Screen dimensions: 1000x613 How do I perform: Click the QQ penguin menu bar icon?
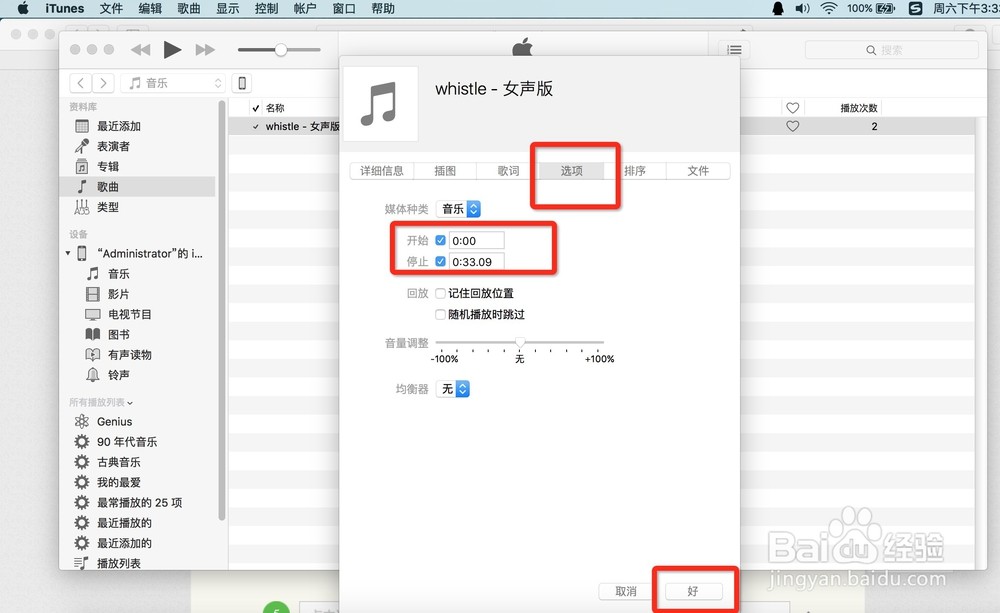(x=777, y=8)
